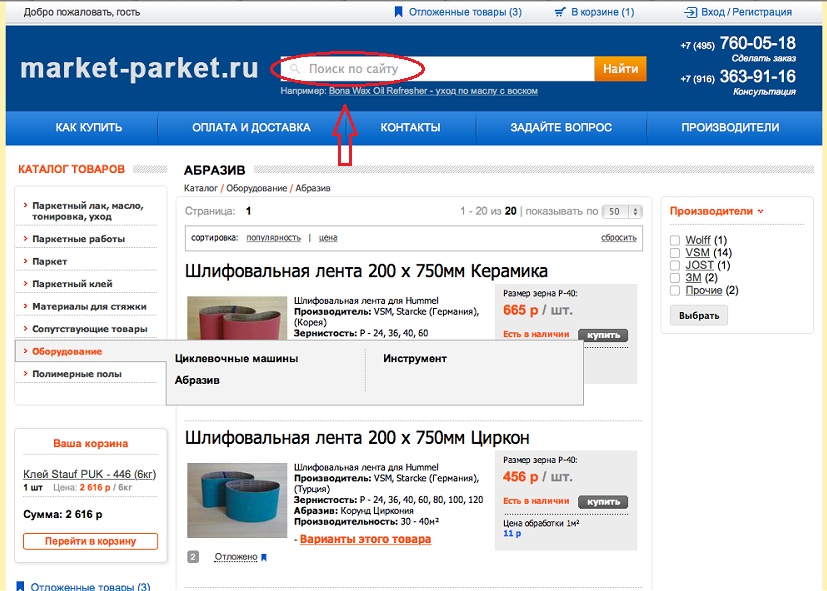Viewport: 827px width, 591px height.
Task: Click the bookmark icon beside bottom-left Отложенные товары
Action: (x=20, y=586)
